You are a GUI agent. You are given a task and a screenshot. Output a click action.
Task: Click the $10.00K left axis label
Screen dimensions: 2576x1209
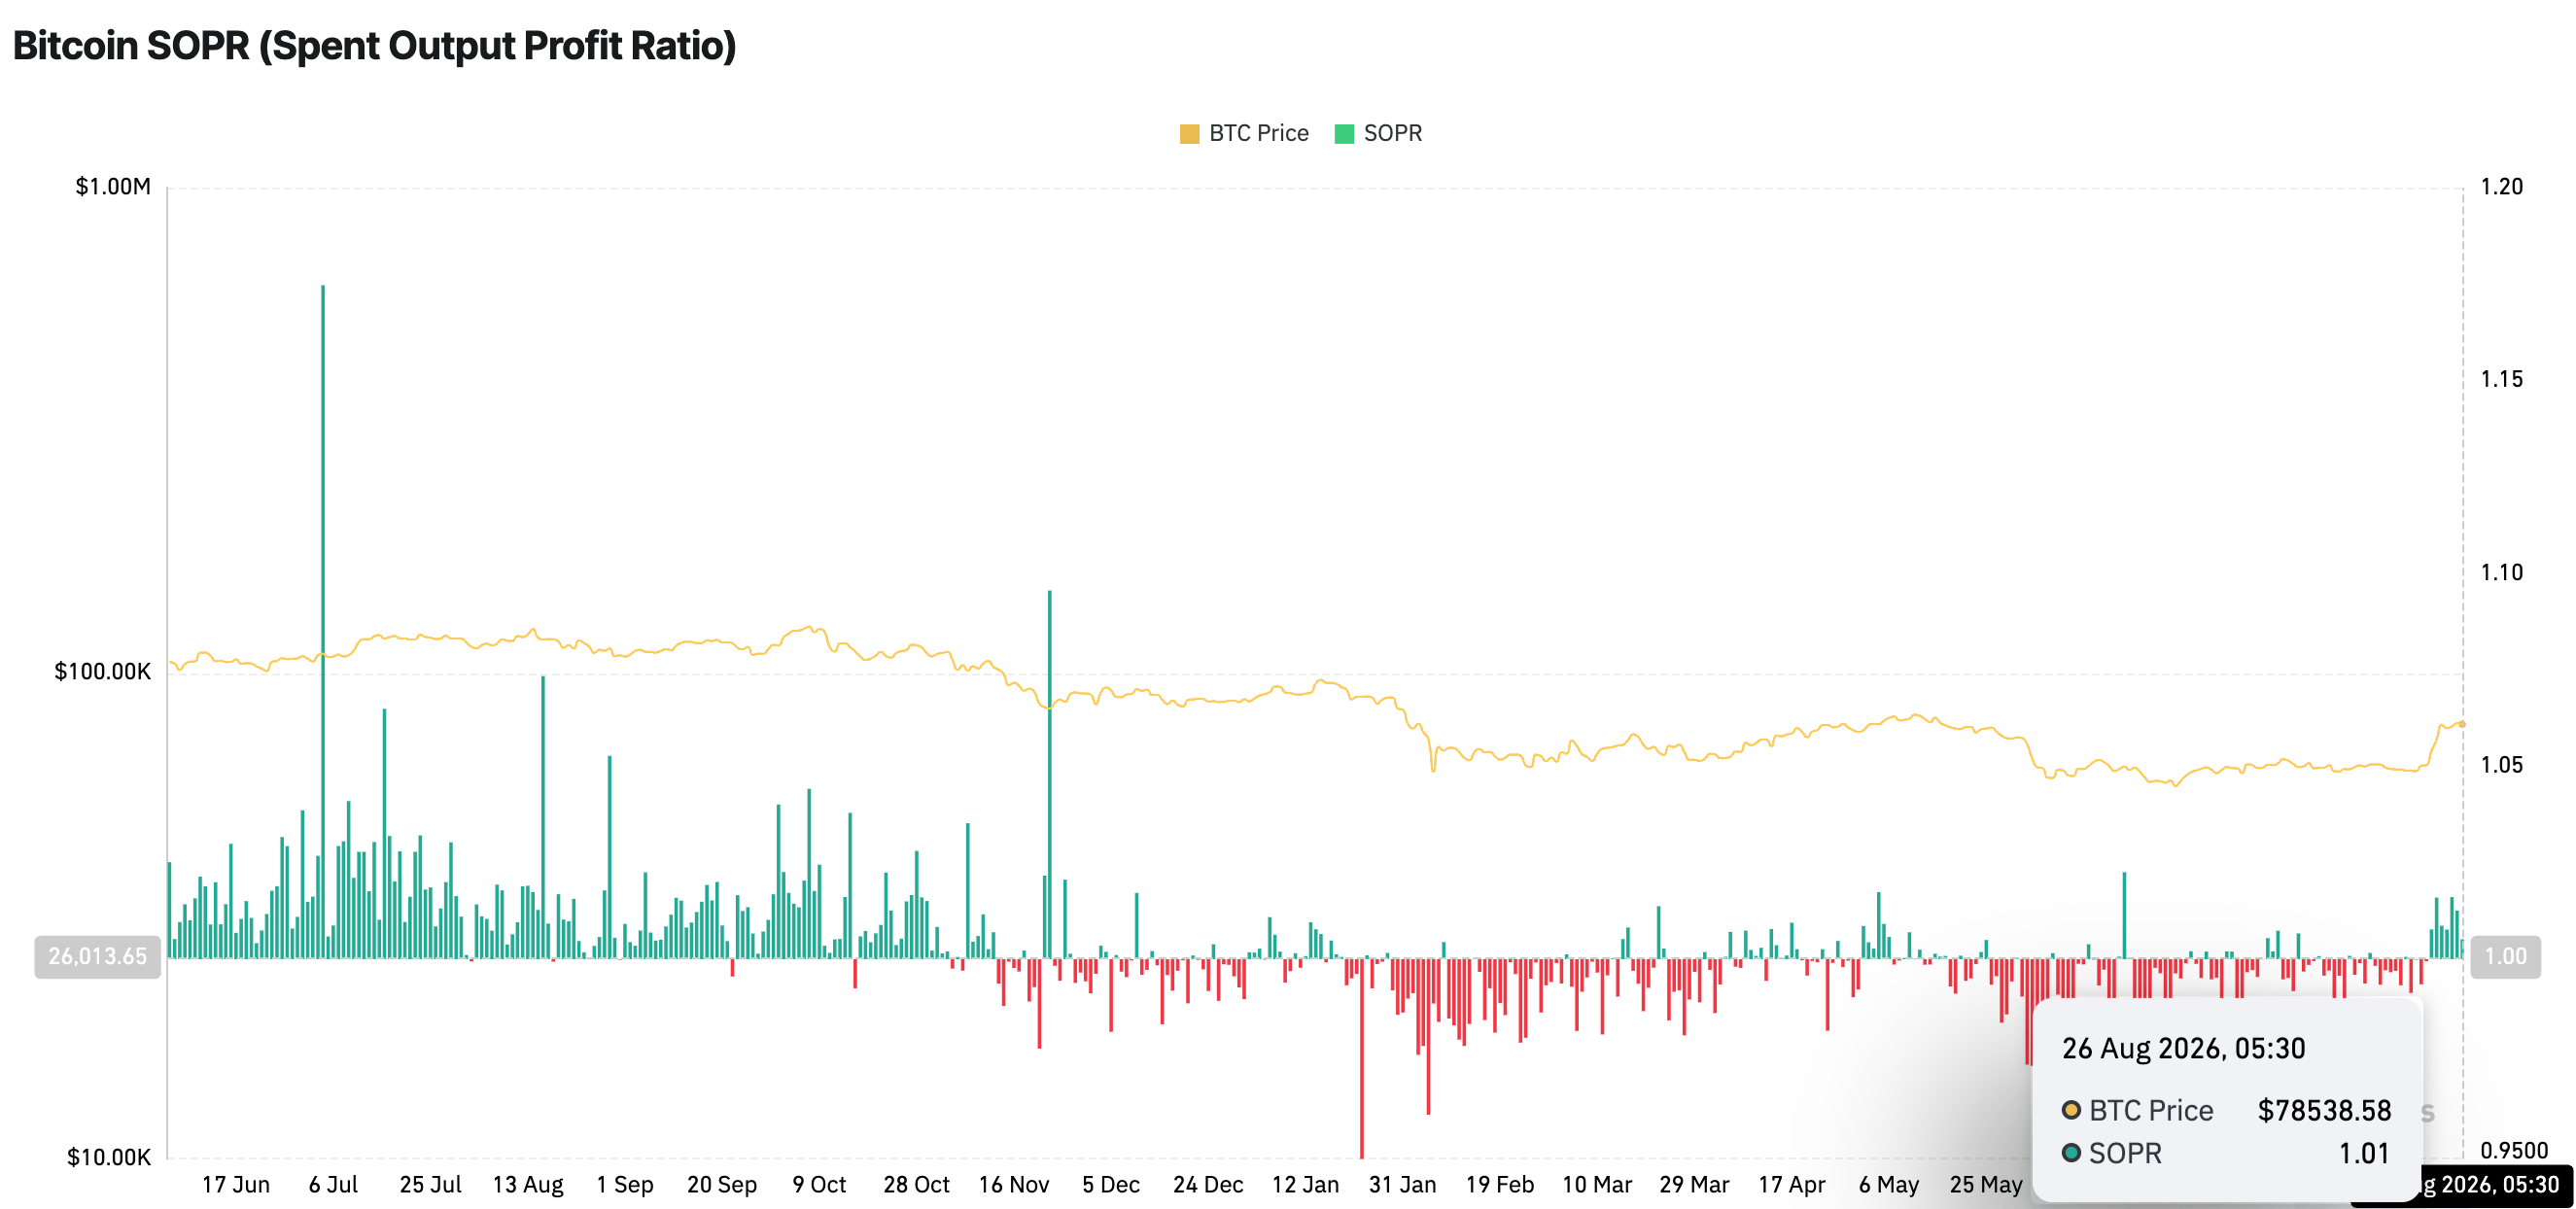tap(109, 1157)
